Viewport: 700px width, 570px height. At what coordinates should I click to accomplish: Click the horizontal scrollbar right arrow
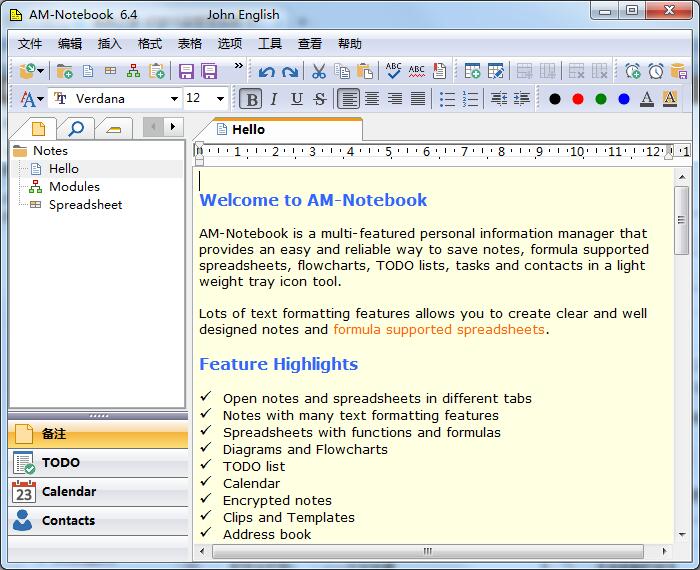664,552
